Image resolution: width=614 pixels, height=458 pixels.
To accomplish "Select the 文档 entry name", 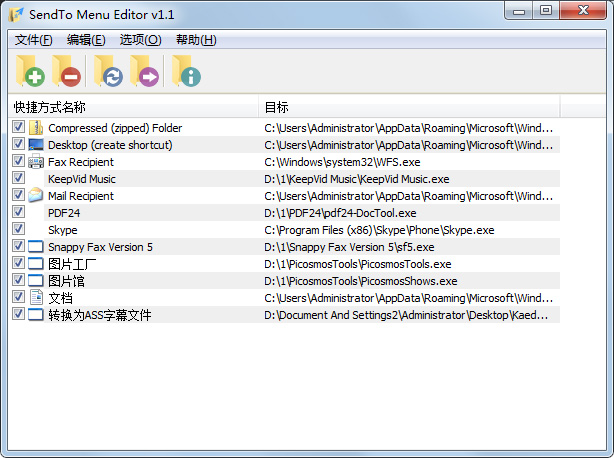I will pos(60,298).
